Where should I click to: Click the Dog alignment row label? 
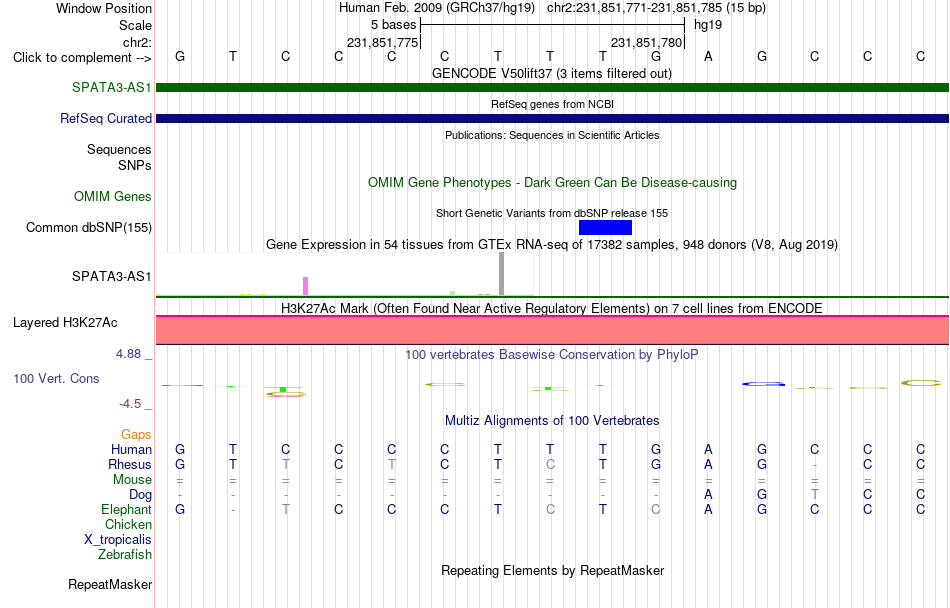click(140, 495)
